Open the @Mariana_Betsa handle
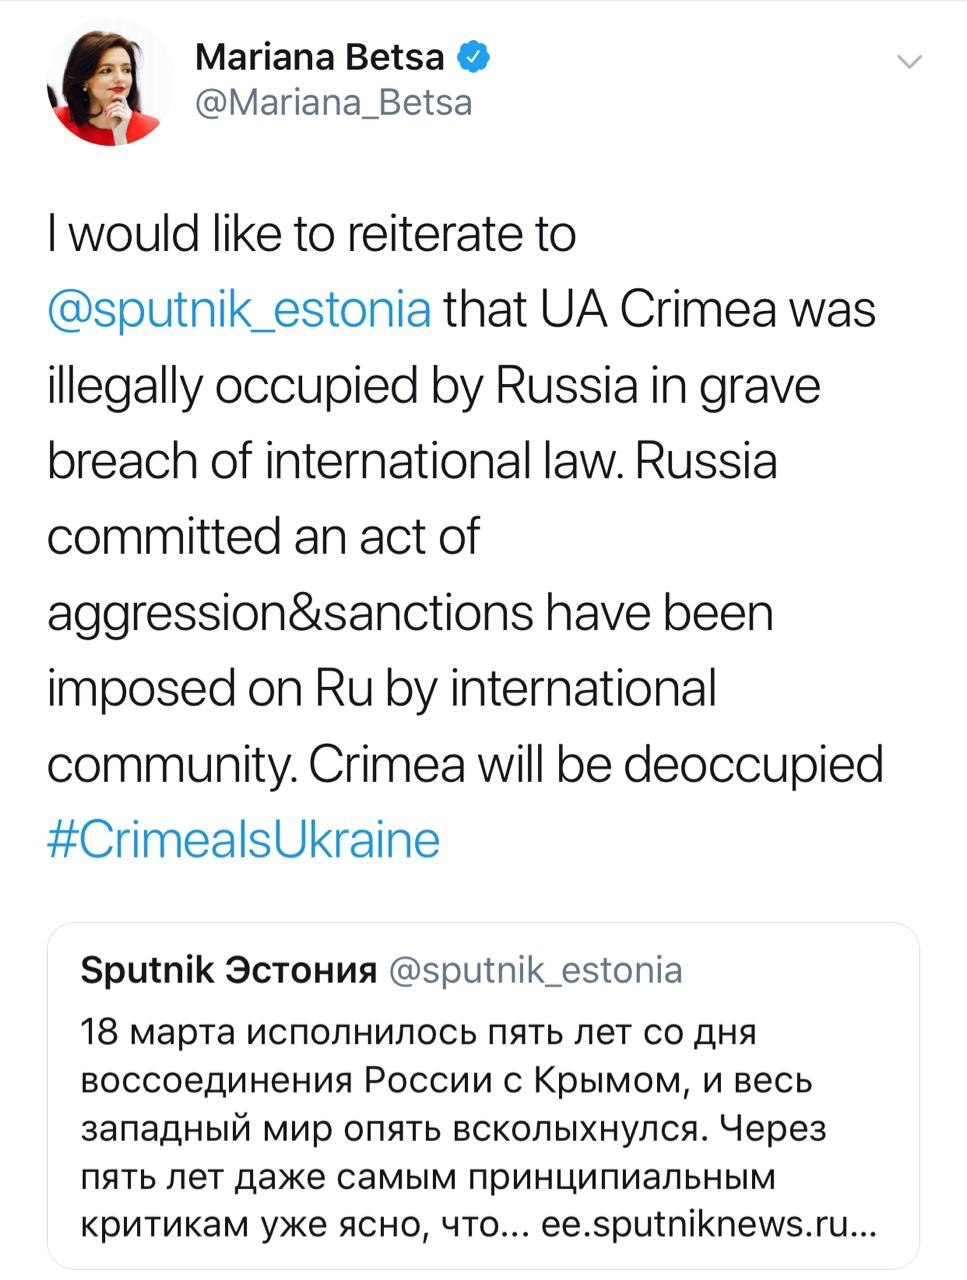The width and height of the screenshot is (967, 1280). click(x=333, y=103)
